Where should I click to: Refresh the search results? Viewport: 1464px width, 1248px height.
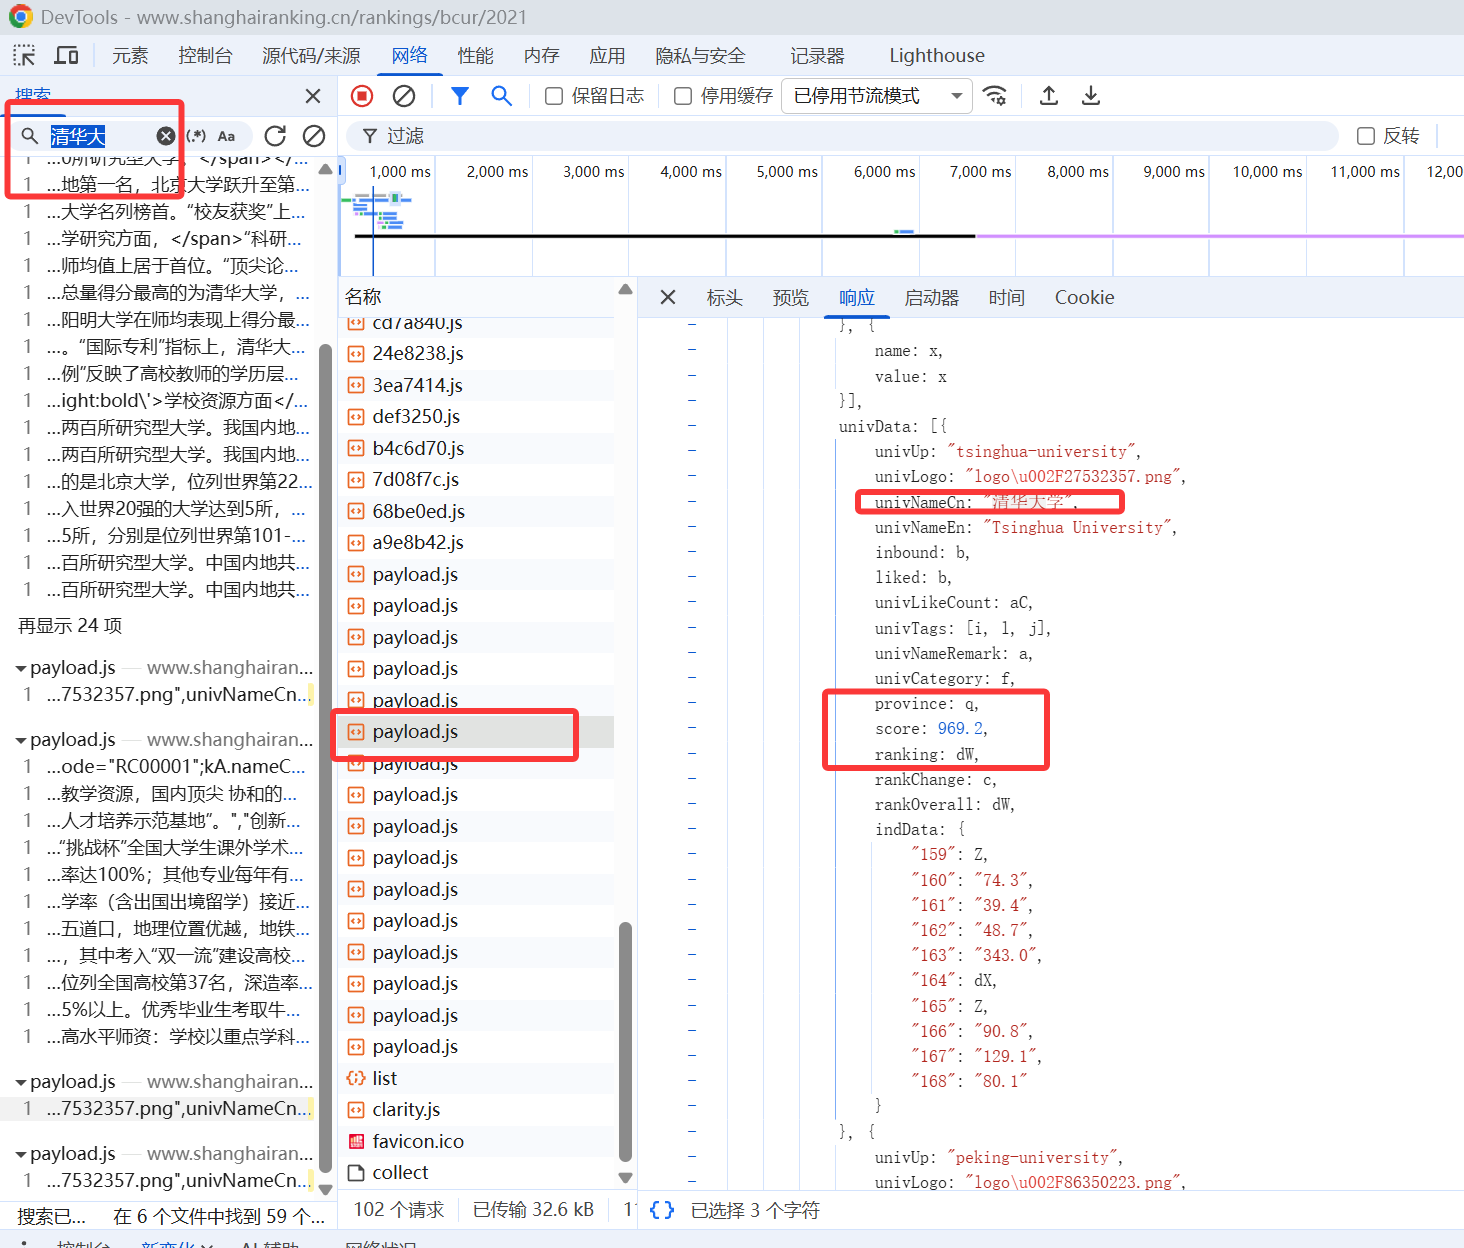275,136
